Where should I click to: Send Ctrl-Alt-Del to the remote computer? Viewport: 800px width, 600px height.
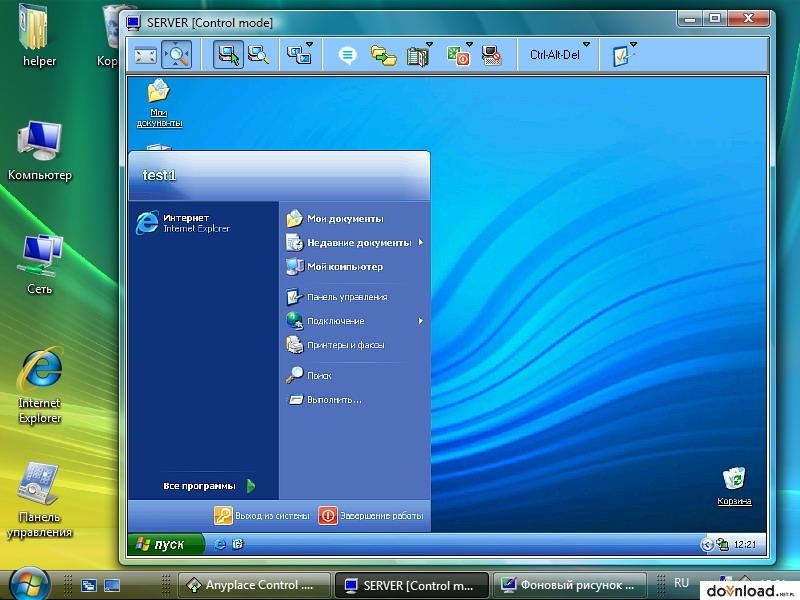[x=555, y=55]
